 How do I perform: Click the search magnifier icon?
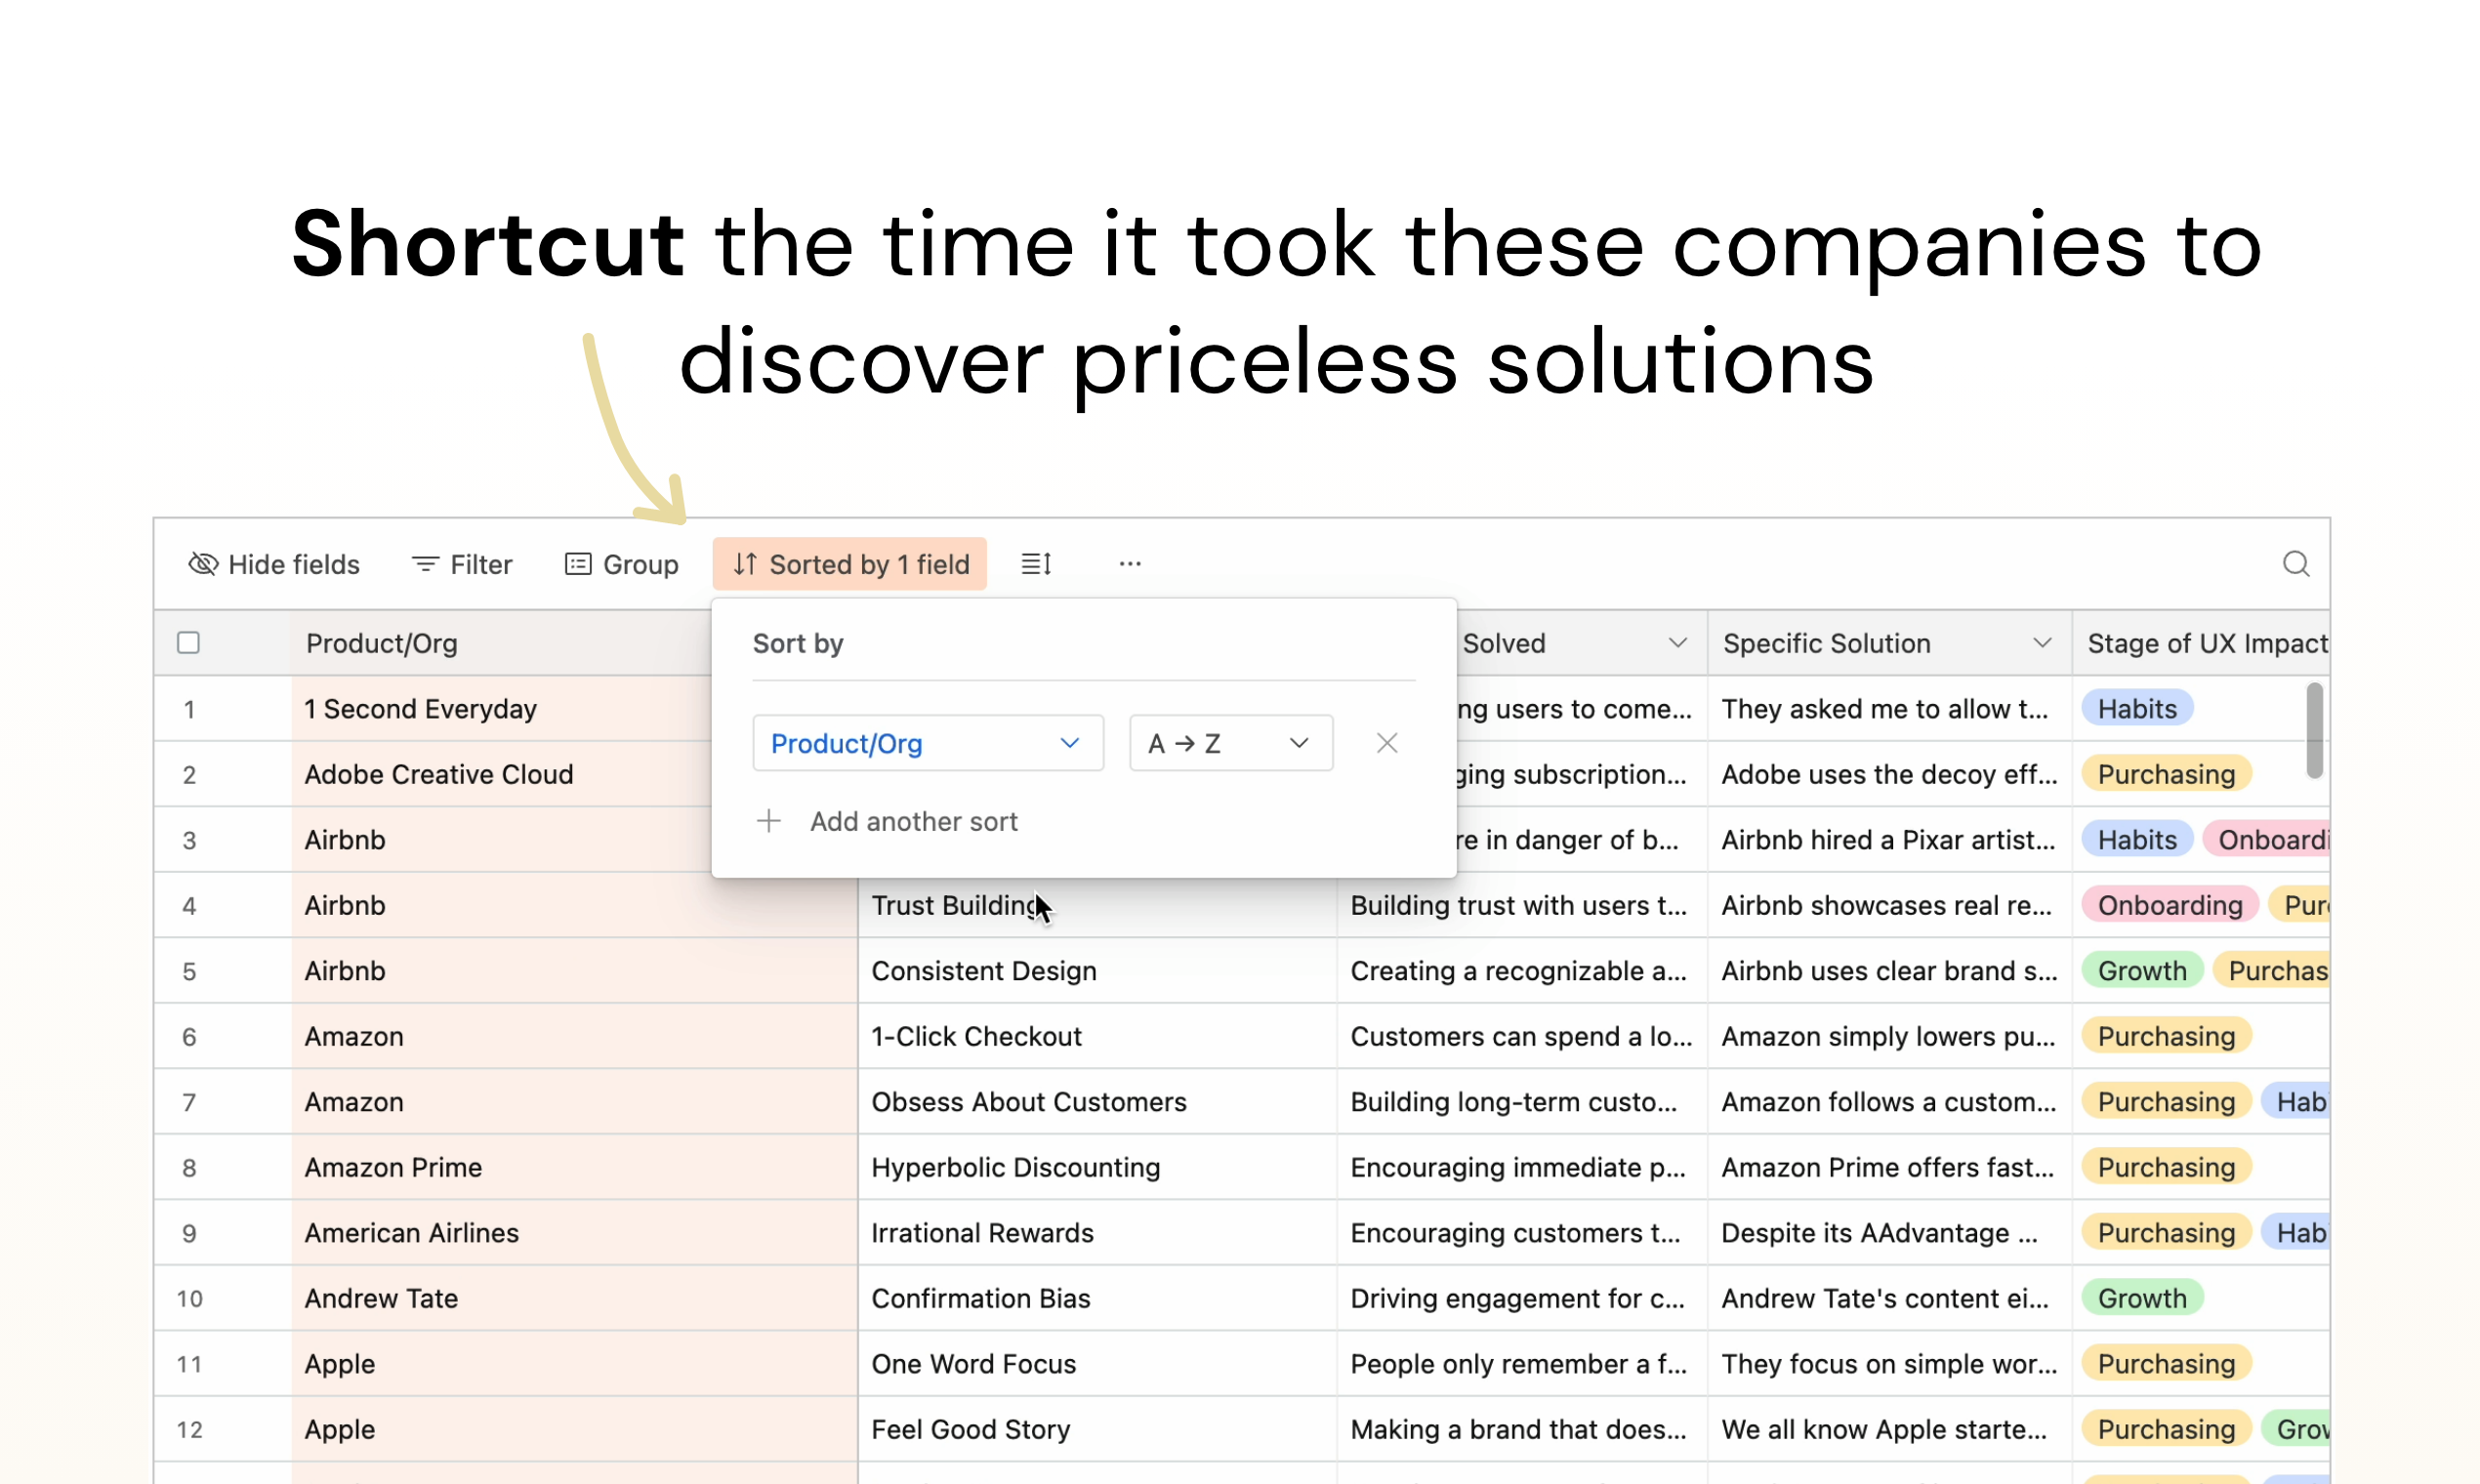[2296, 564]
